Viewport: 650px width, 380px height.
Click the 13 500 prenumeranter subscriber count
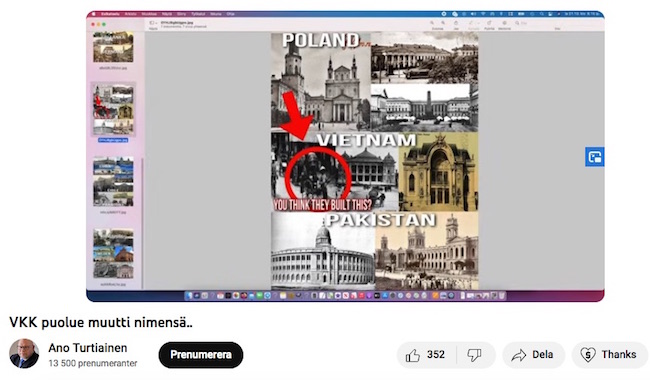click(x=93, y=363)
